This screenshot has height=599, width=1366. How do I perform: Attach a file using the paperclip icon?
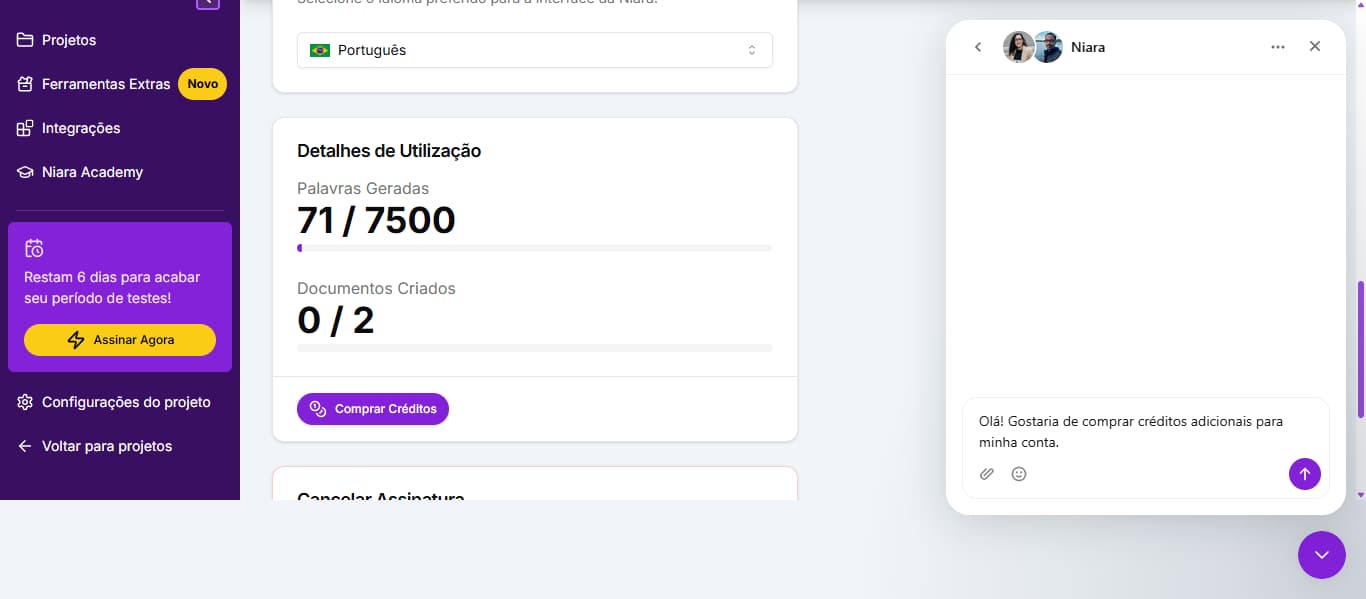987,473
